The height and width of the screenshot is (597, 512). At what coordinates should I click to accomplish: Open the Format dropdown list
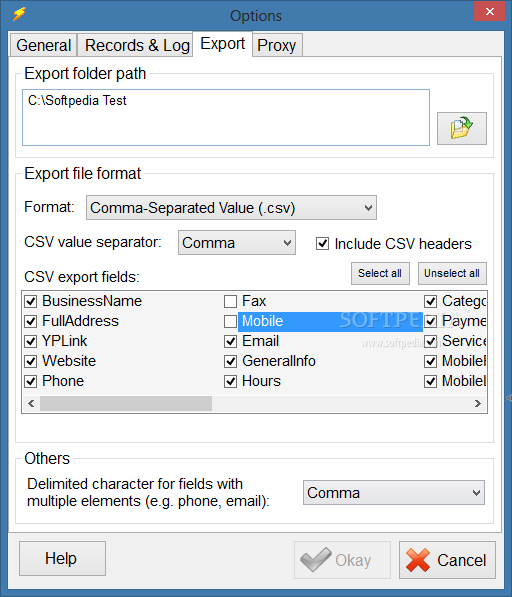[231, 208]
